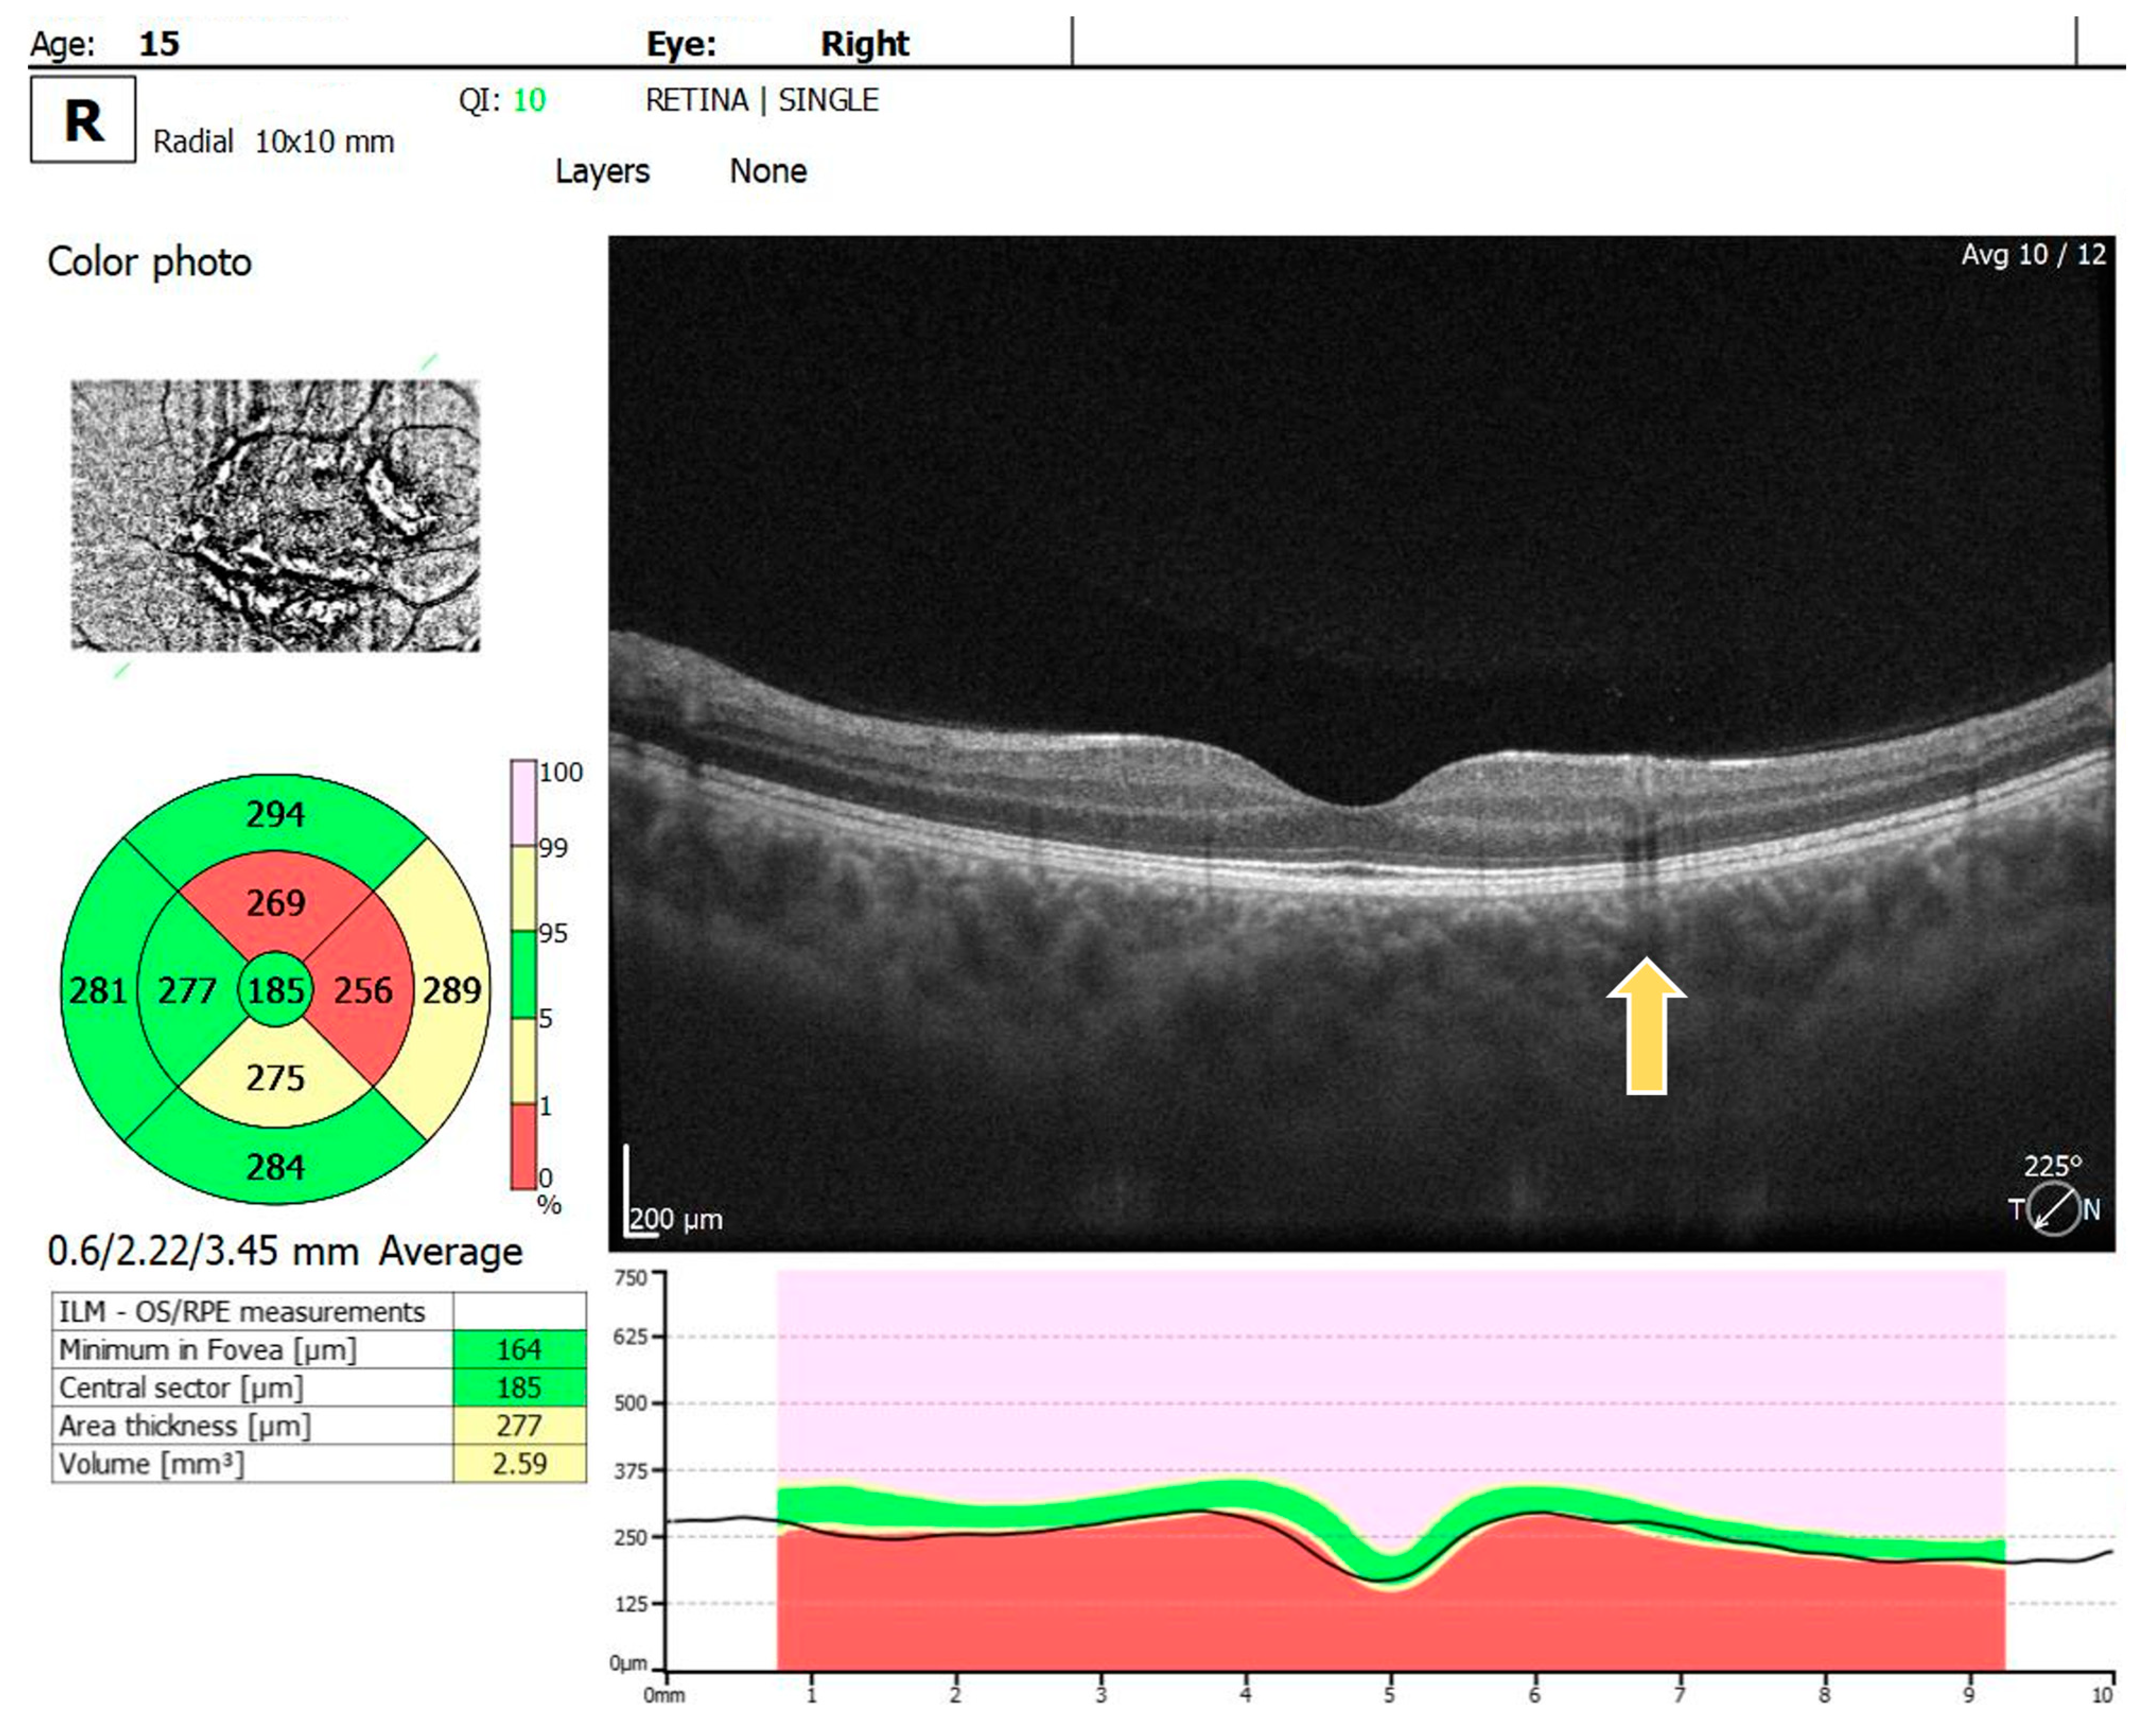The width and height of the screenshot is (2141, 1736).
Task: Open the RETINA | SINGLE scan mode selector
Action: [x=762, y=100]
